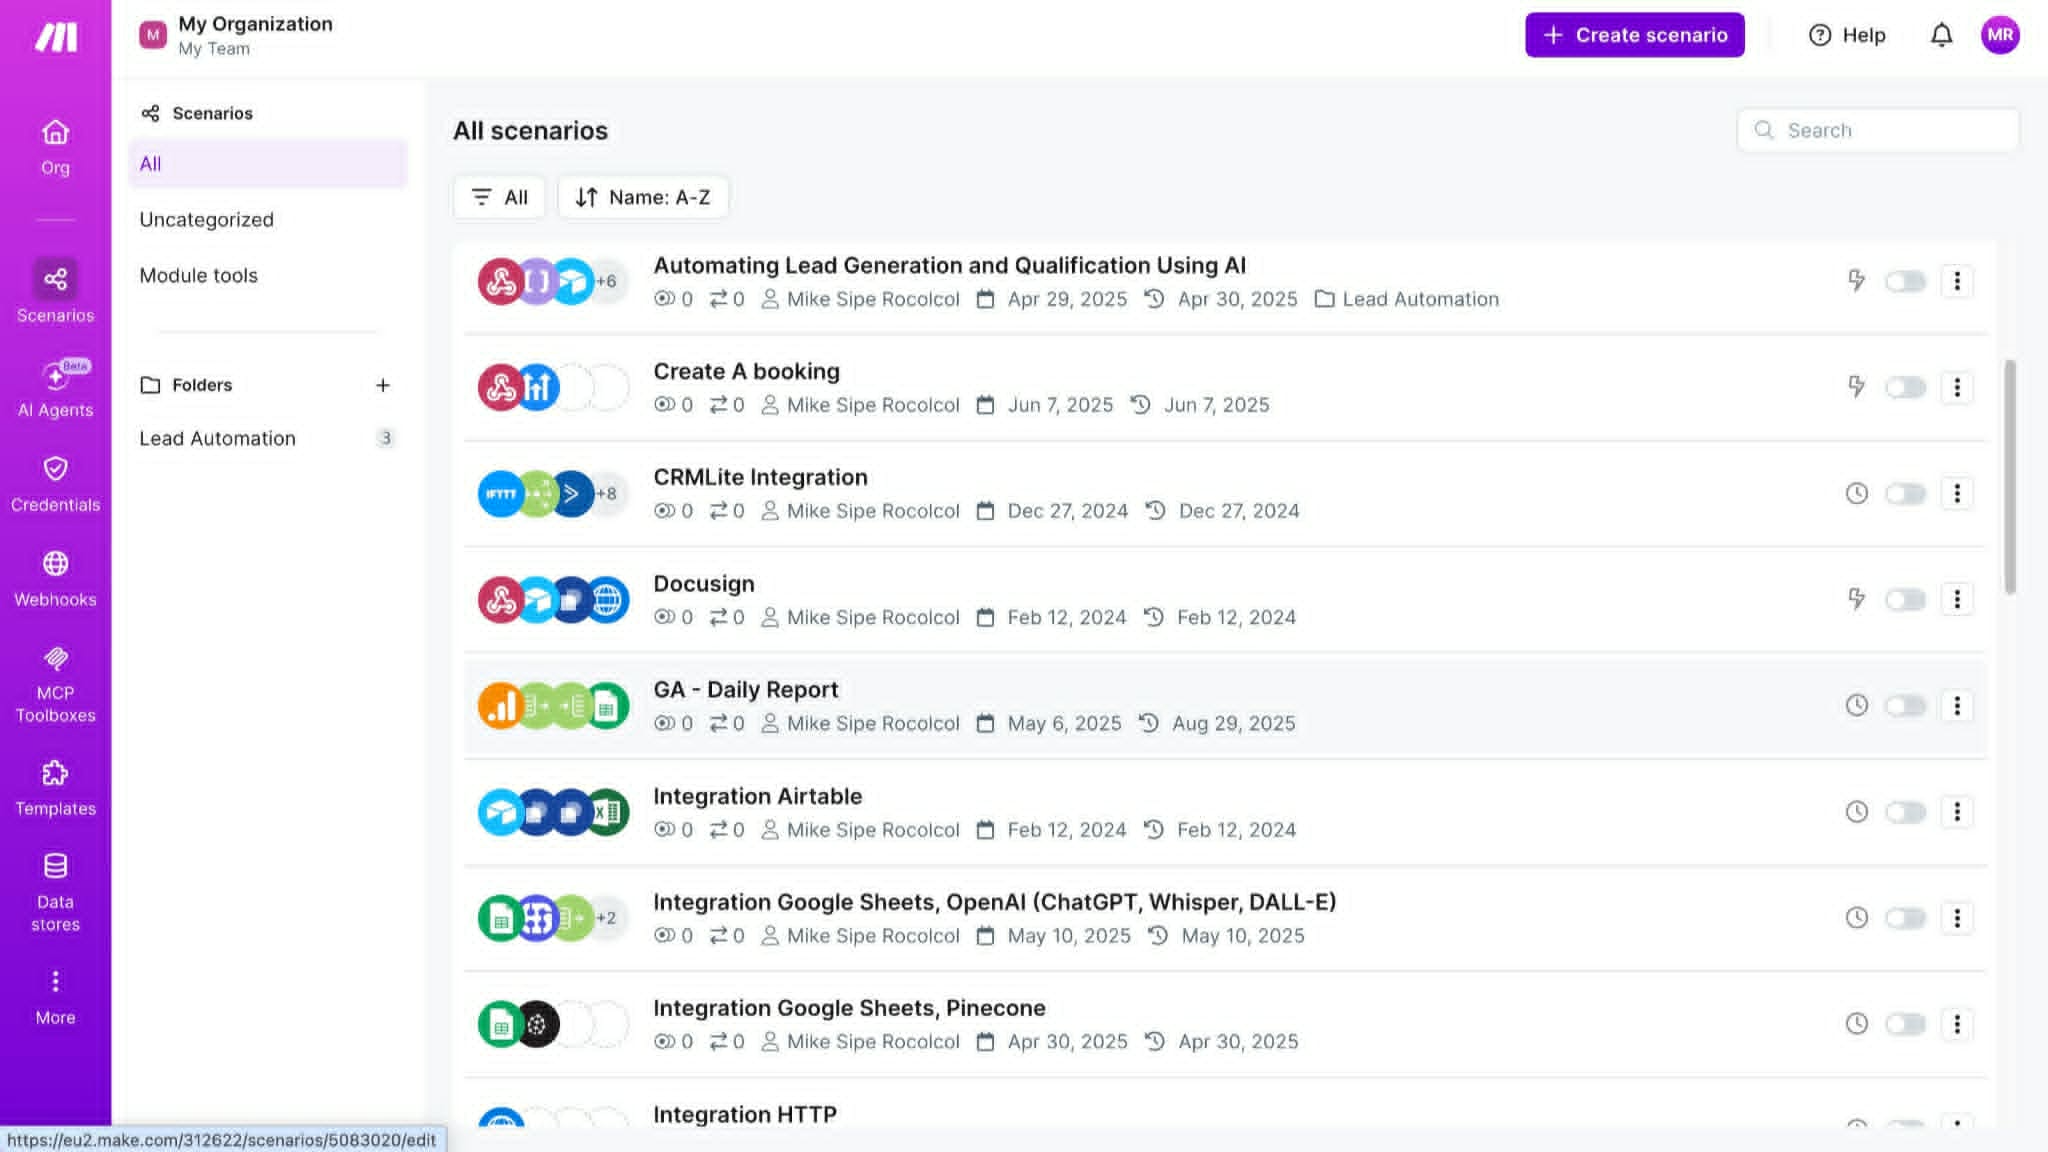Click the scenario Search field
2048x1152 pixels.
[1878, 130]
